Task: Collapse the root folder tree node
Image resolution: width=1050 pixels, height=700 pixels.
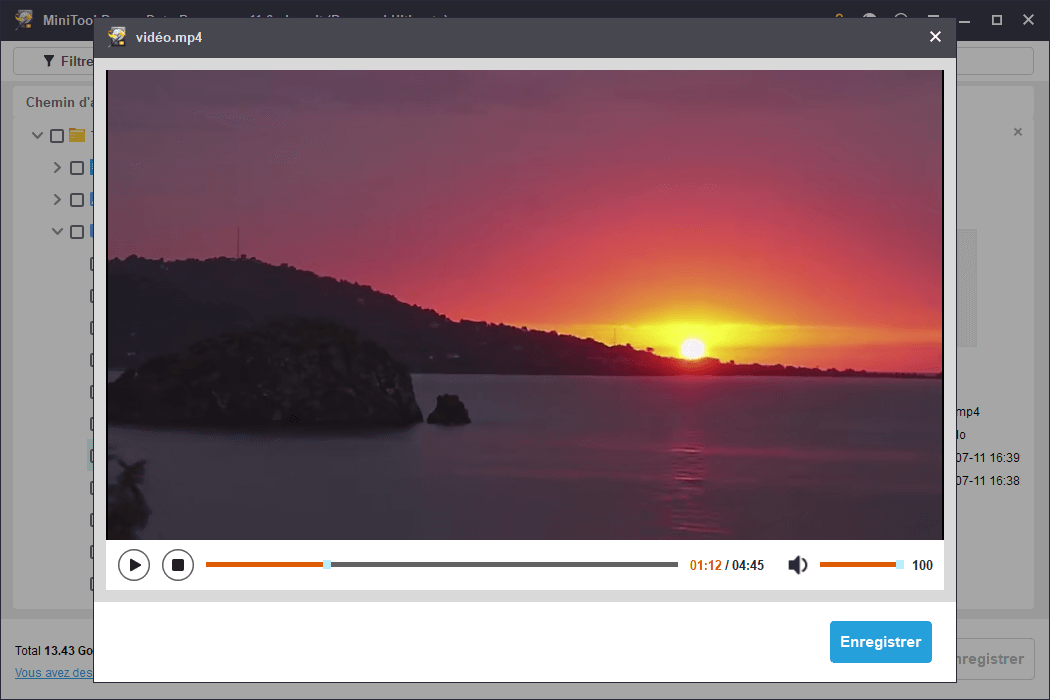Action: pos(38,136)
